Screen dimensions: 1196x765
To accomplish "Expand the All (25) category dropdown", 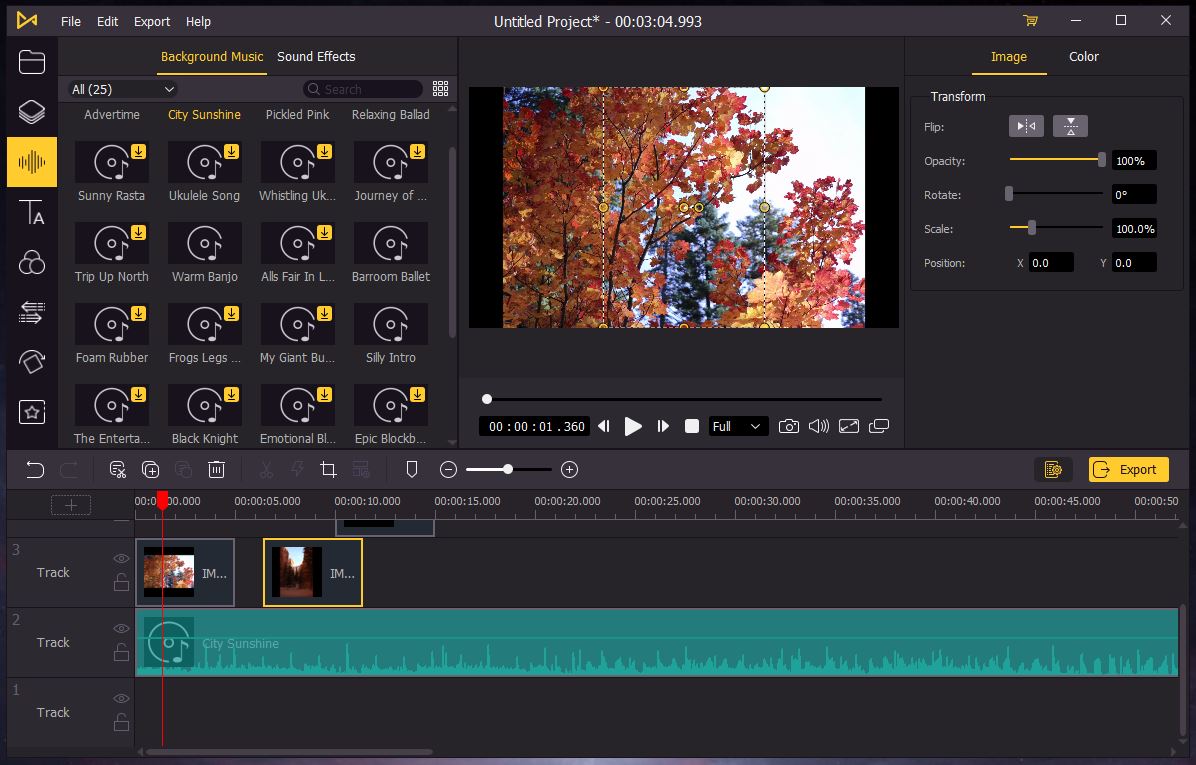I will tap(123, 89).
